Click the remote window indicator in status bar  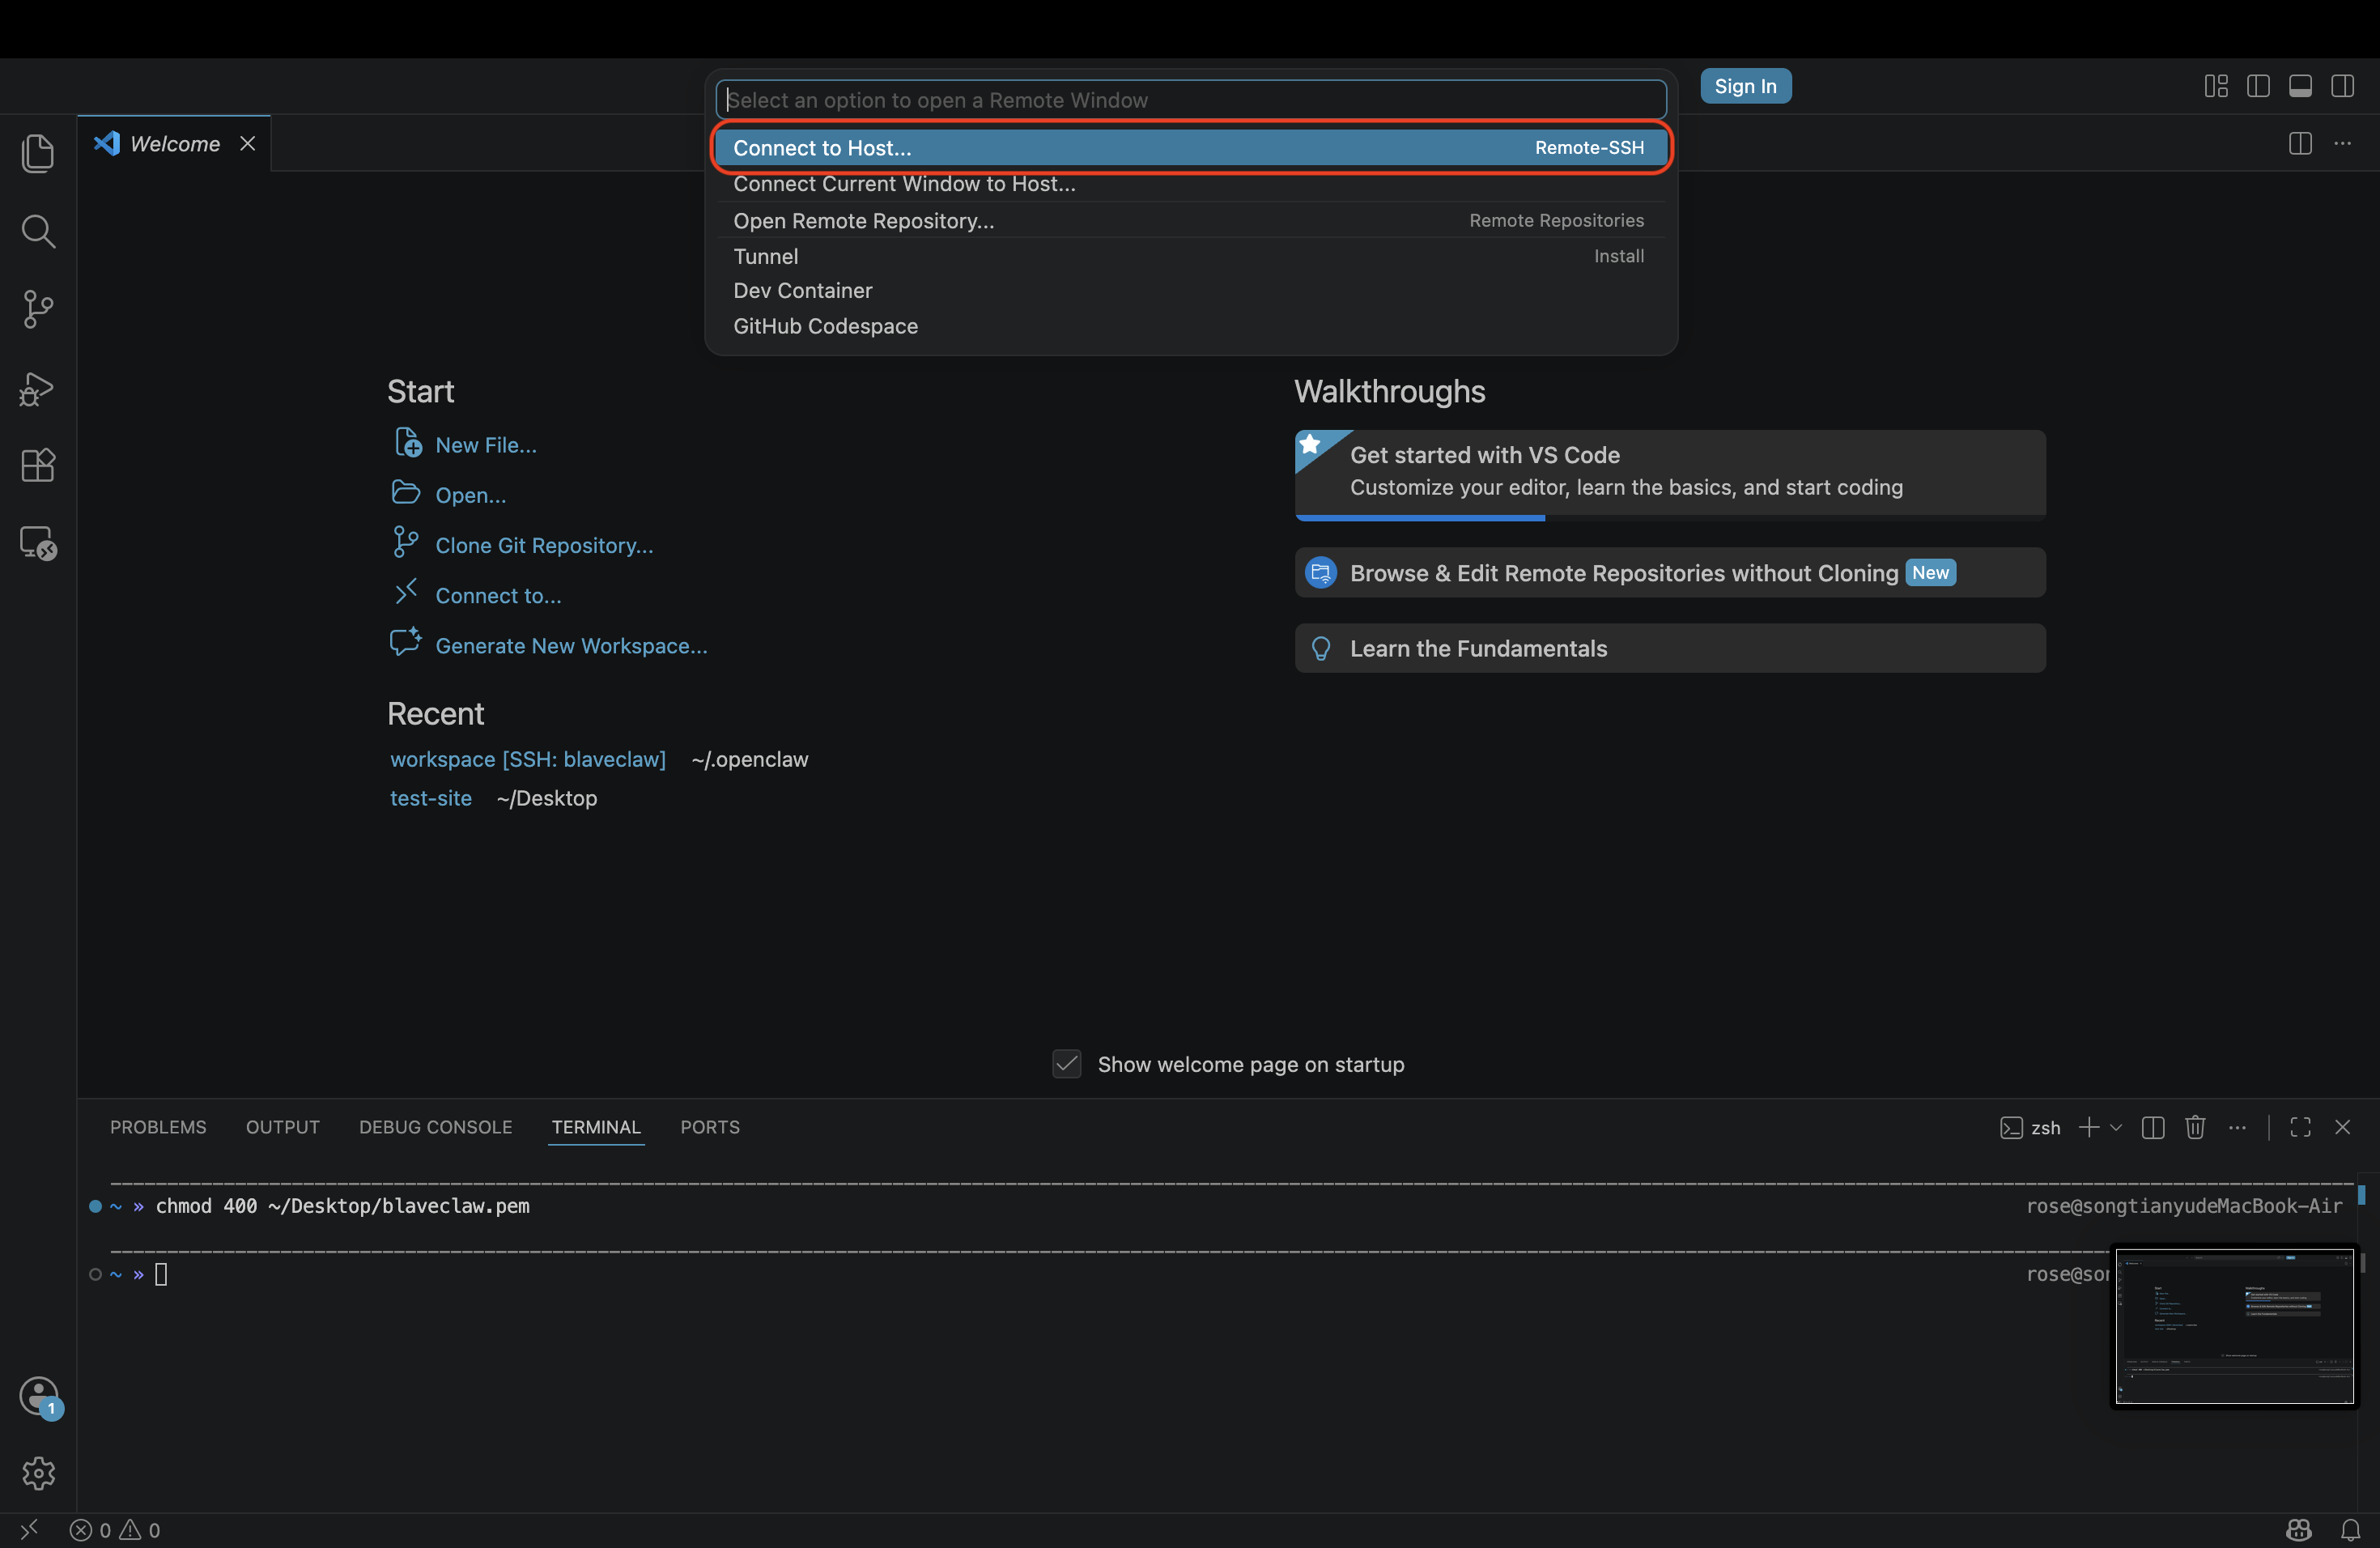[x=29, y=1529]
